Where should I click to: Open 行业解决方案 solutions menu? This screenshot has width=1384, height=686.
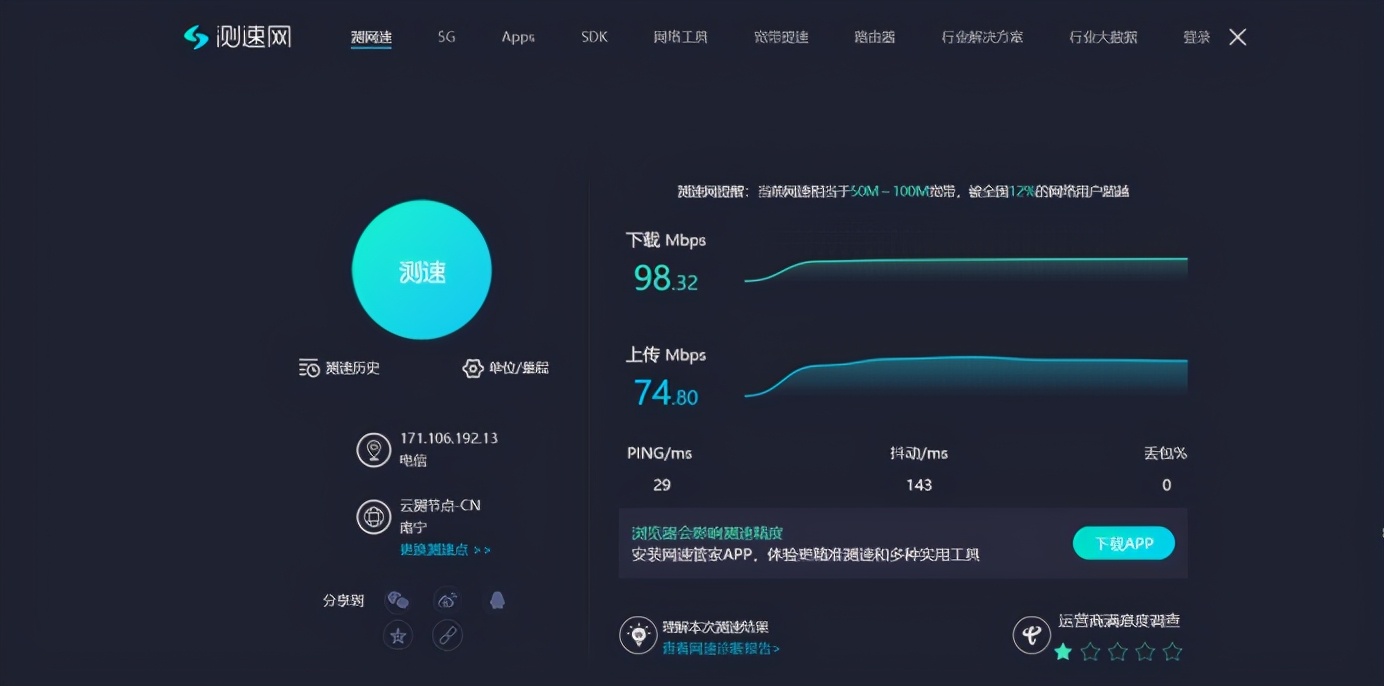982,37
